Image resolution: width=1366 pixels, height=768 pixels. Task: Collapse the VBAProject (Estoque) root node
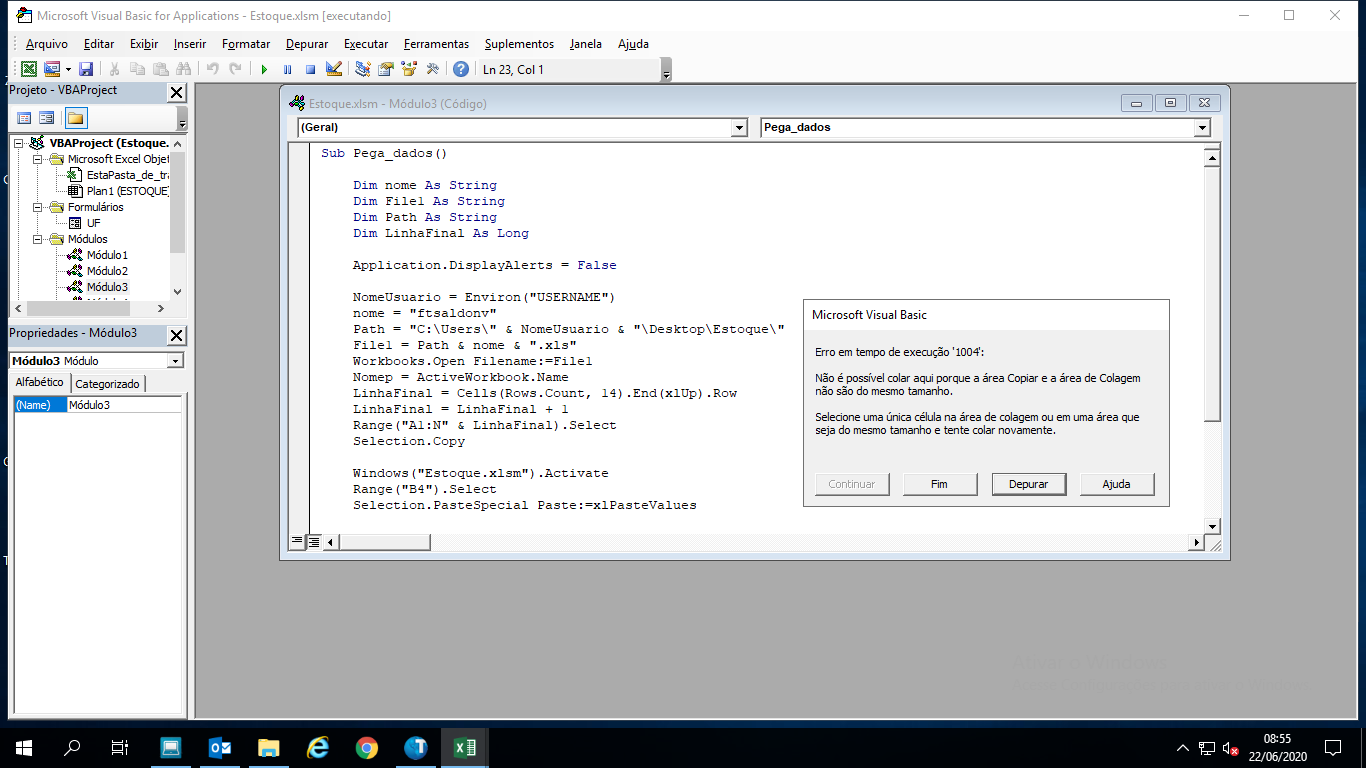[x=20, y=143]
